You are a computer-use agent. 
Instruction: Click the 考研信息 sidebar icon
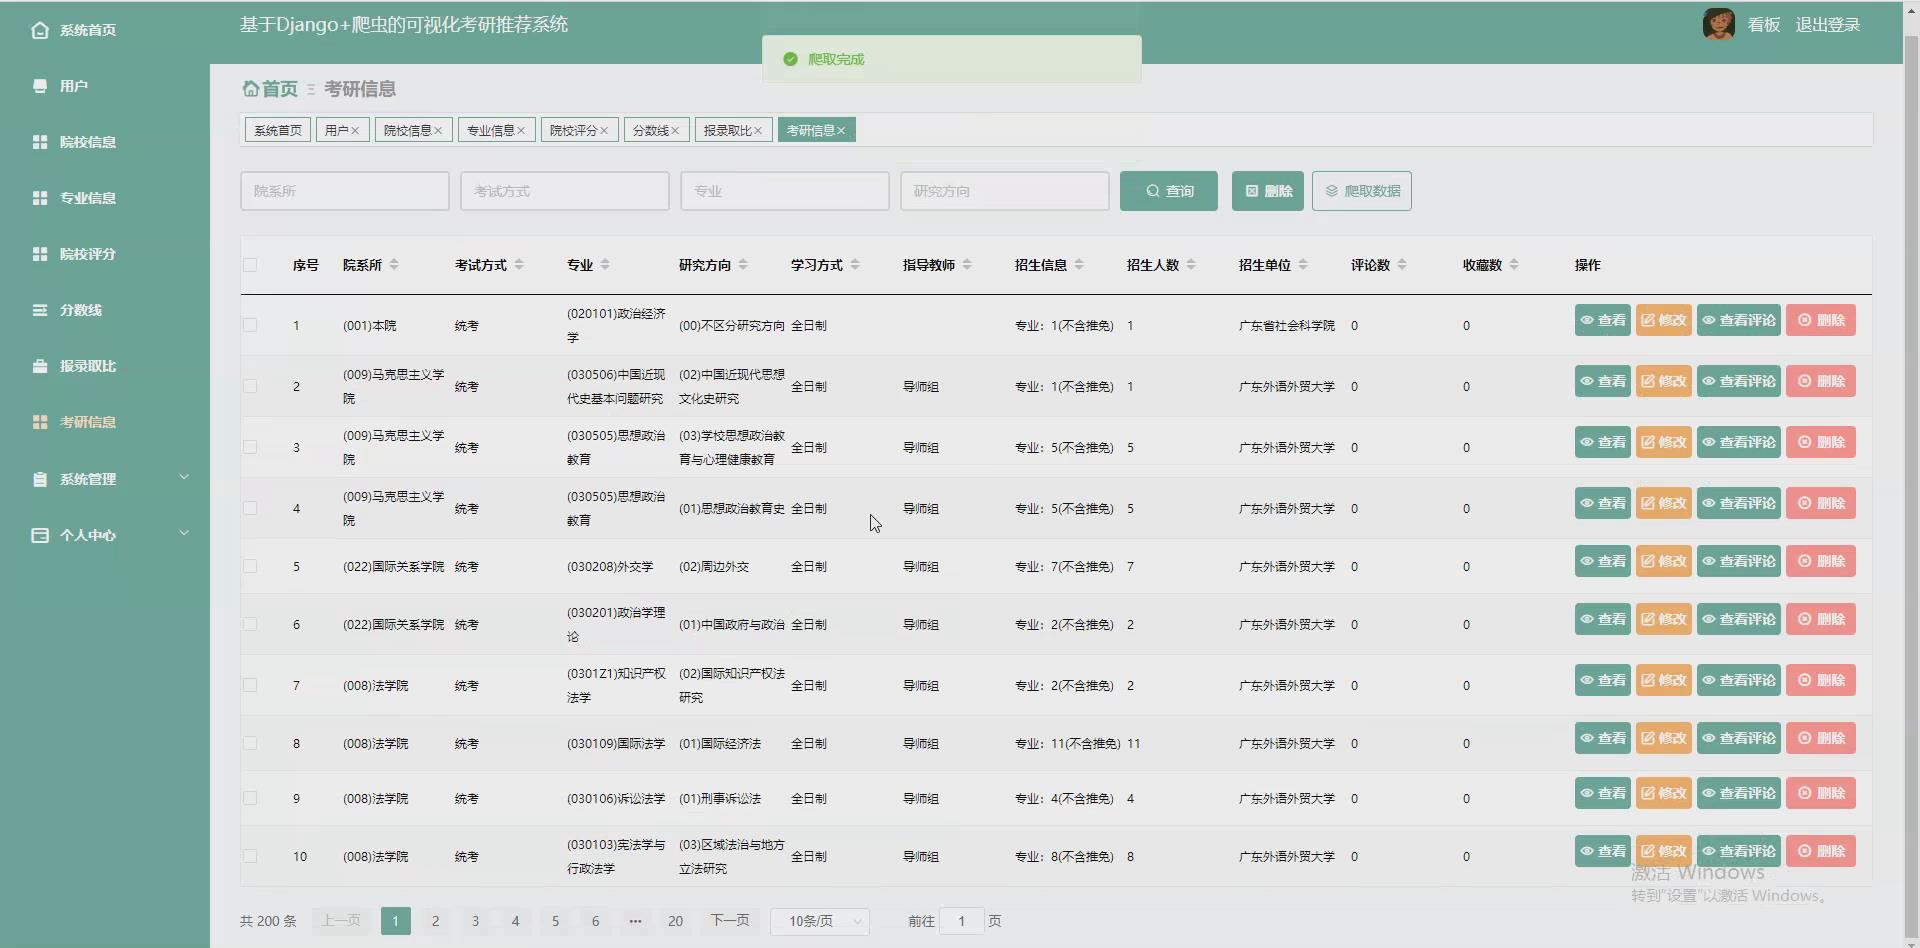click(x=40, y=422)
